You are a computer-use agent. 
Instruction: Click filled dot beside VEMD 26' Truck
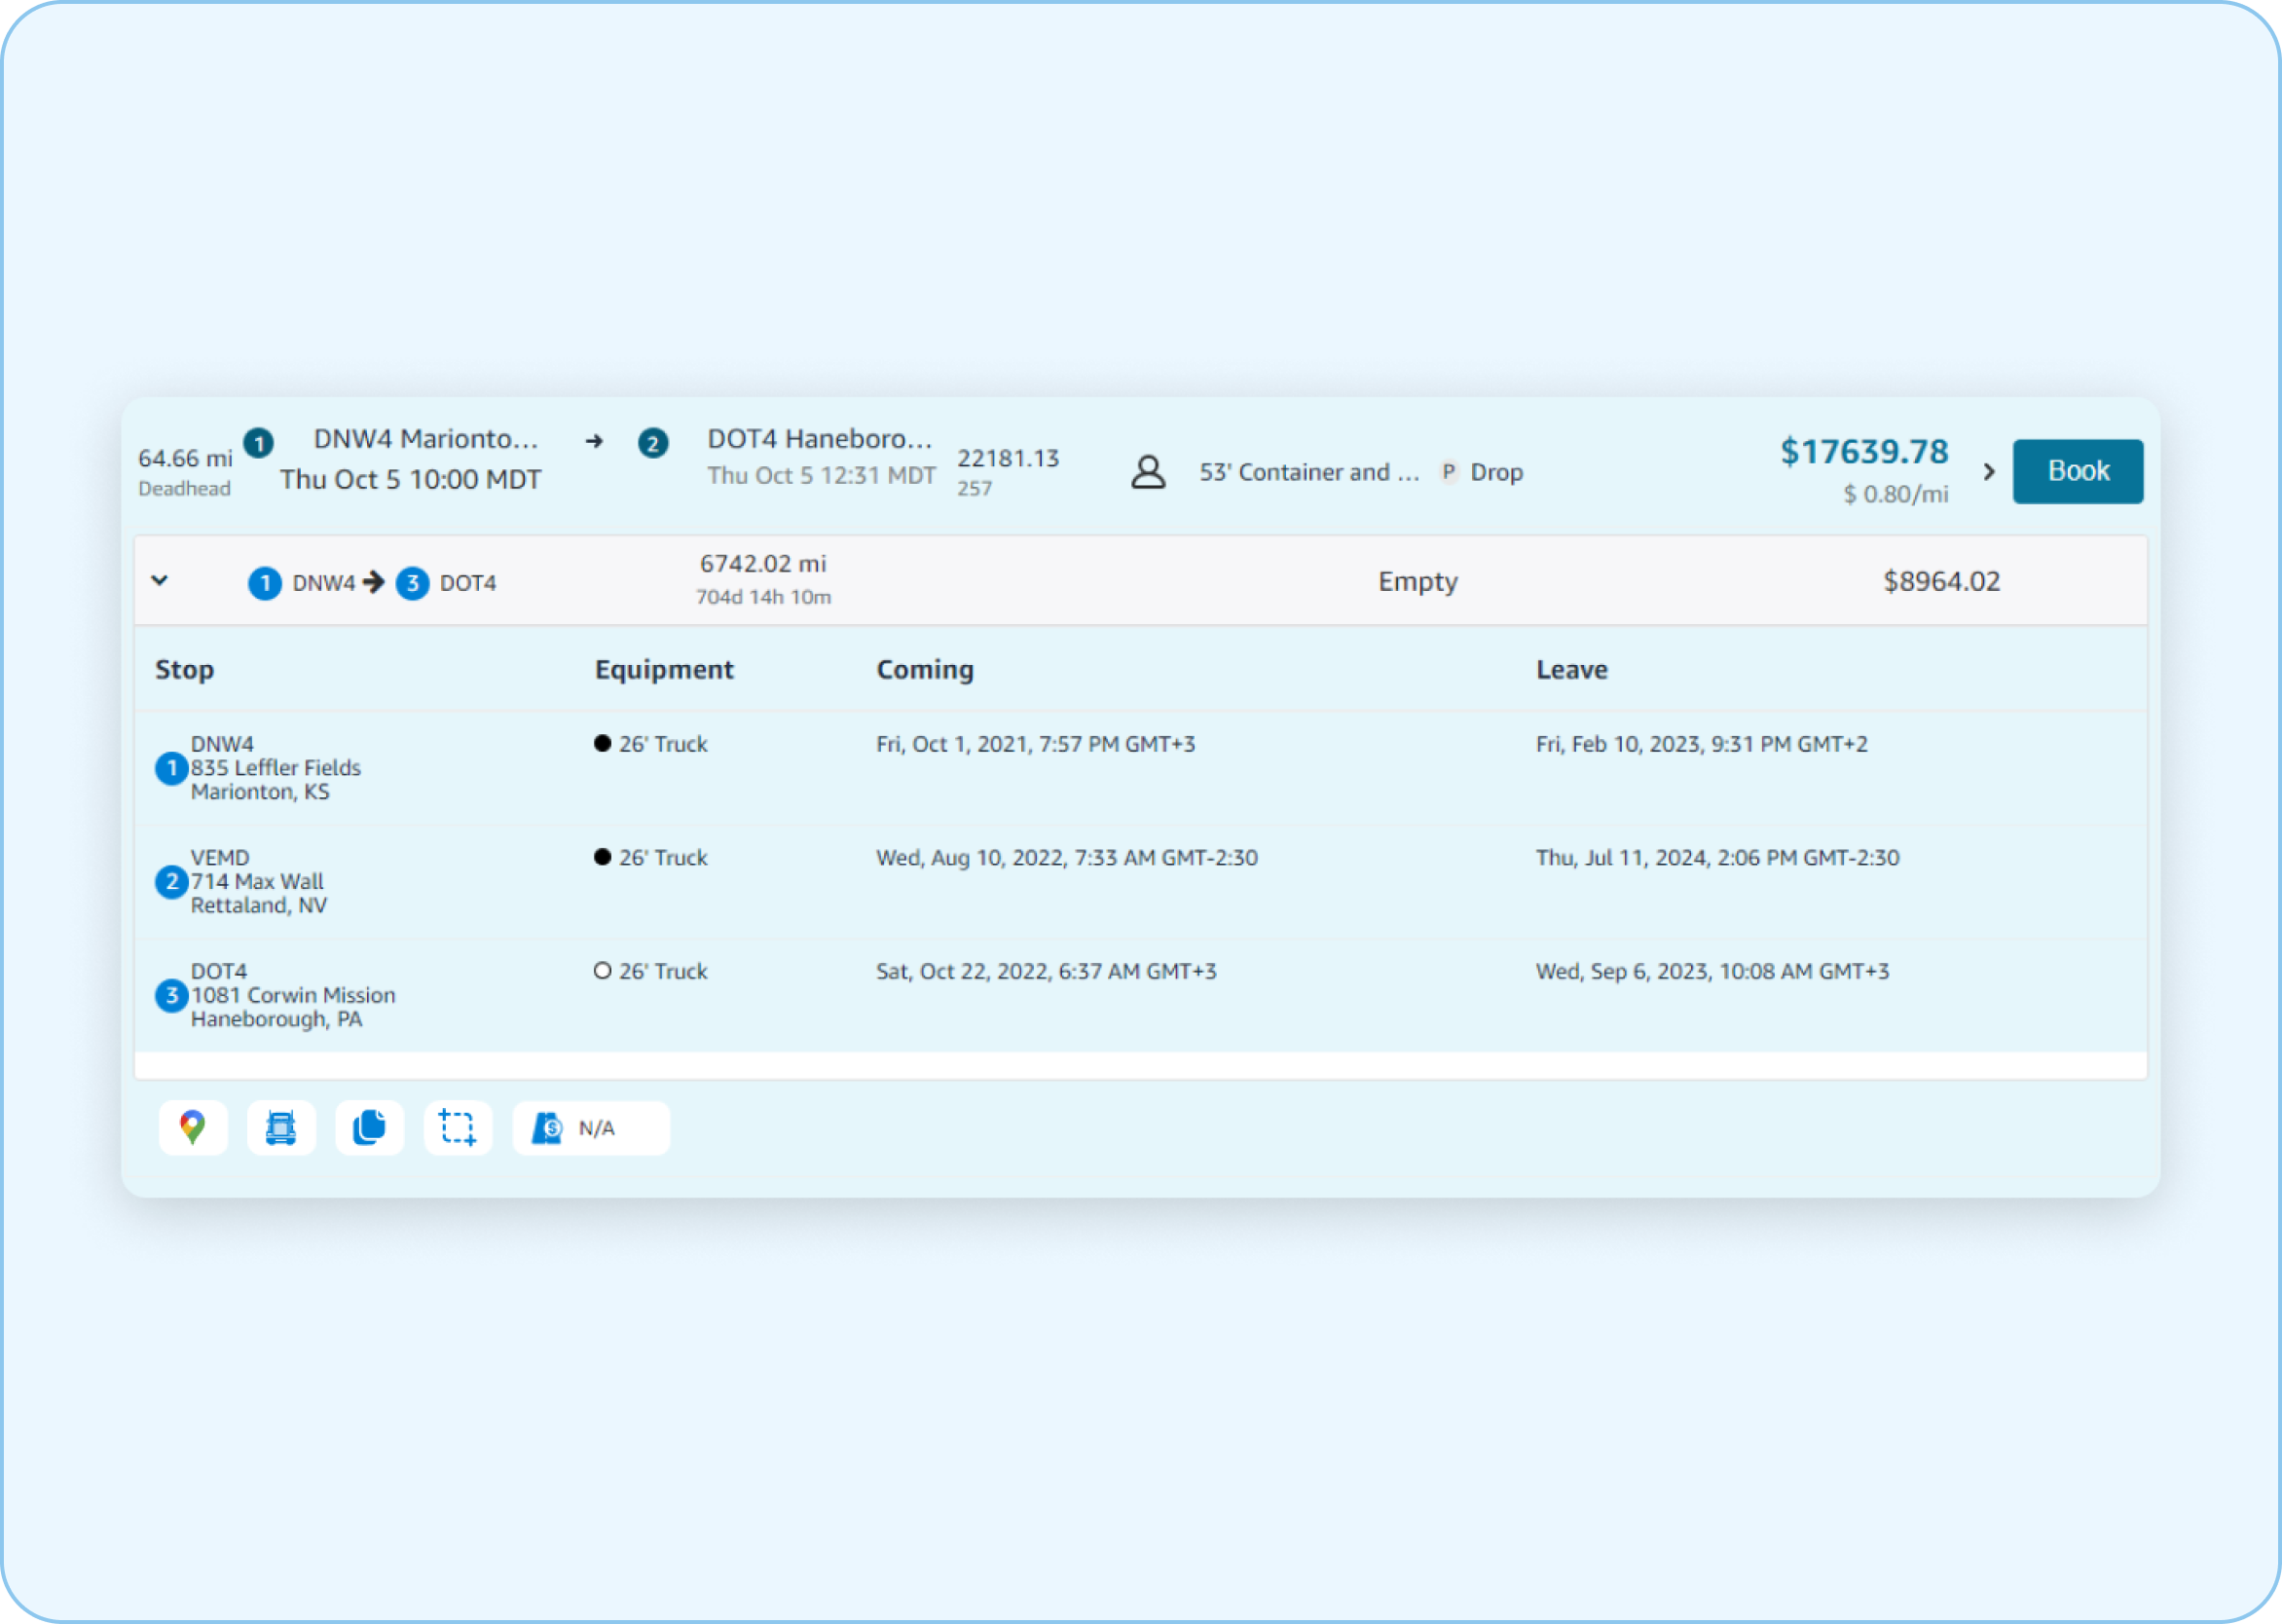(x=602, y=857)
